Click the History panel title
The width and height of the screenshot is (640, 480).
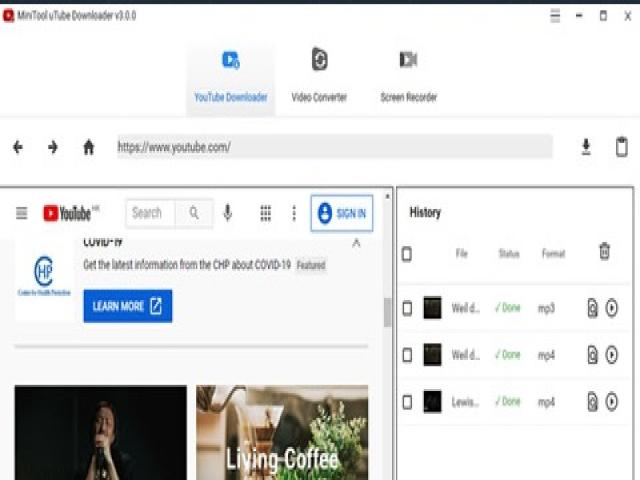pyautogui.click(x=425, y=212)
